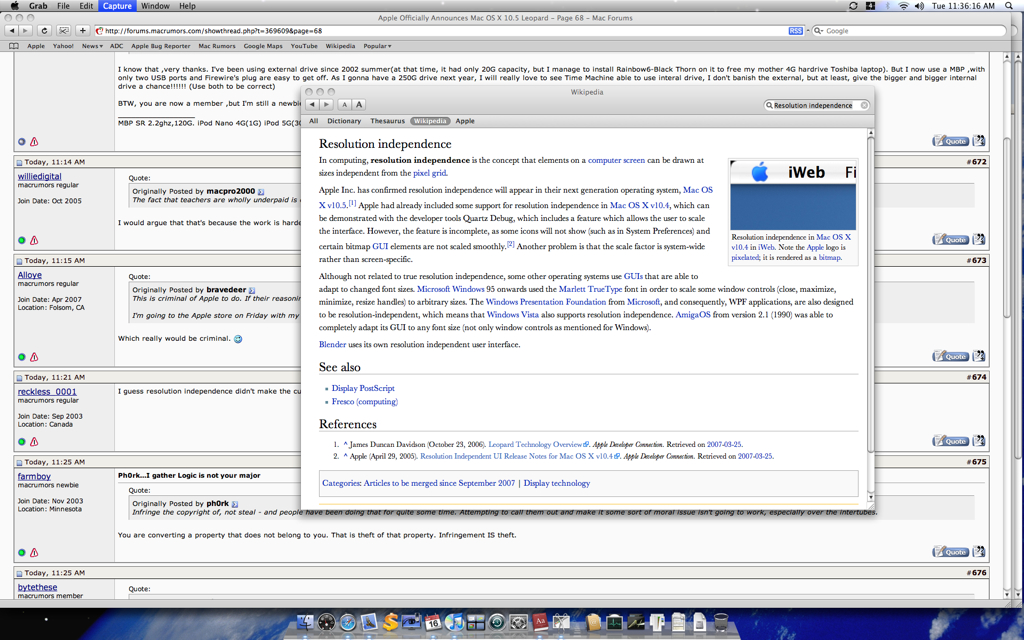Report williedigital's post with warning icon

coord(34,240)
